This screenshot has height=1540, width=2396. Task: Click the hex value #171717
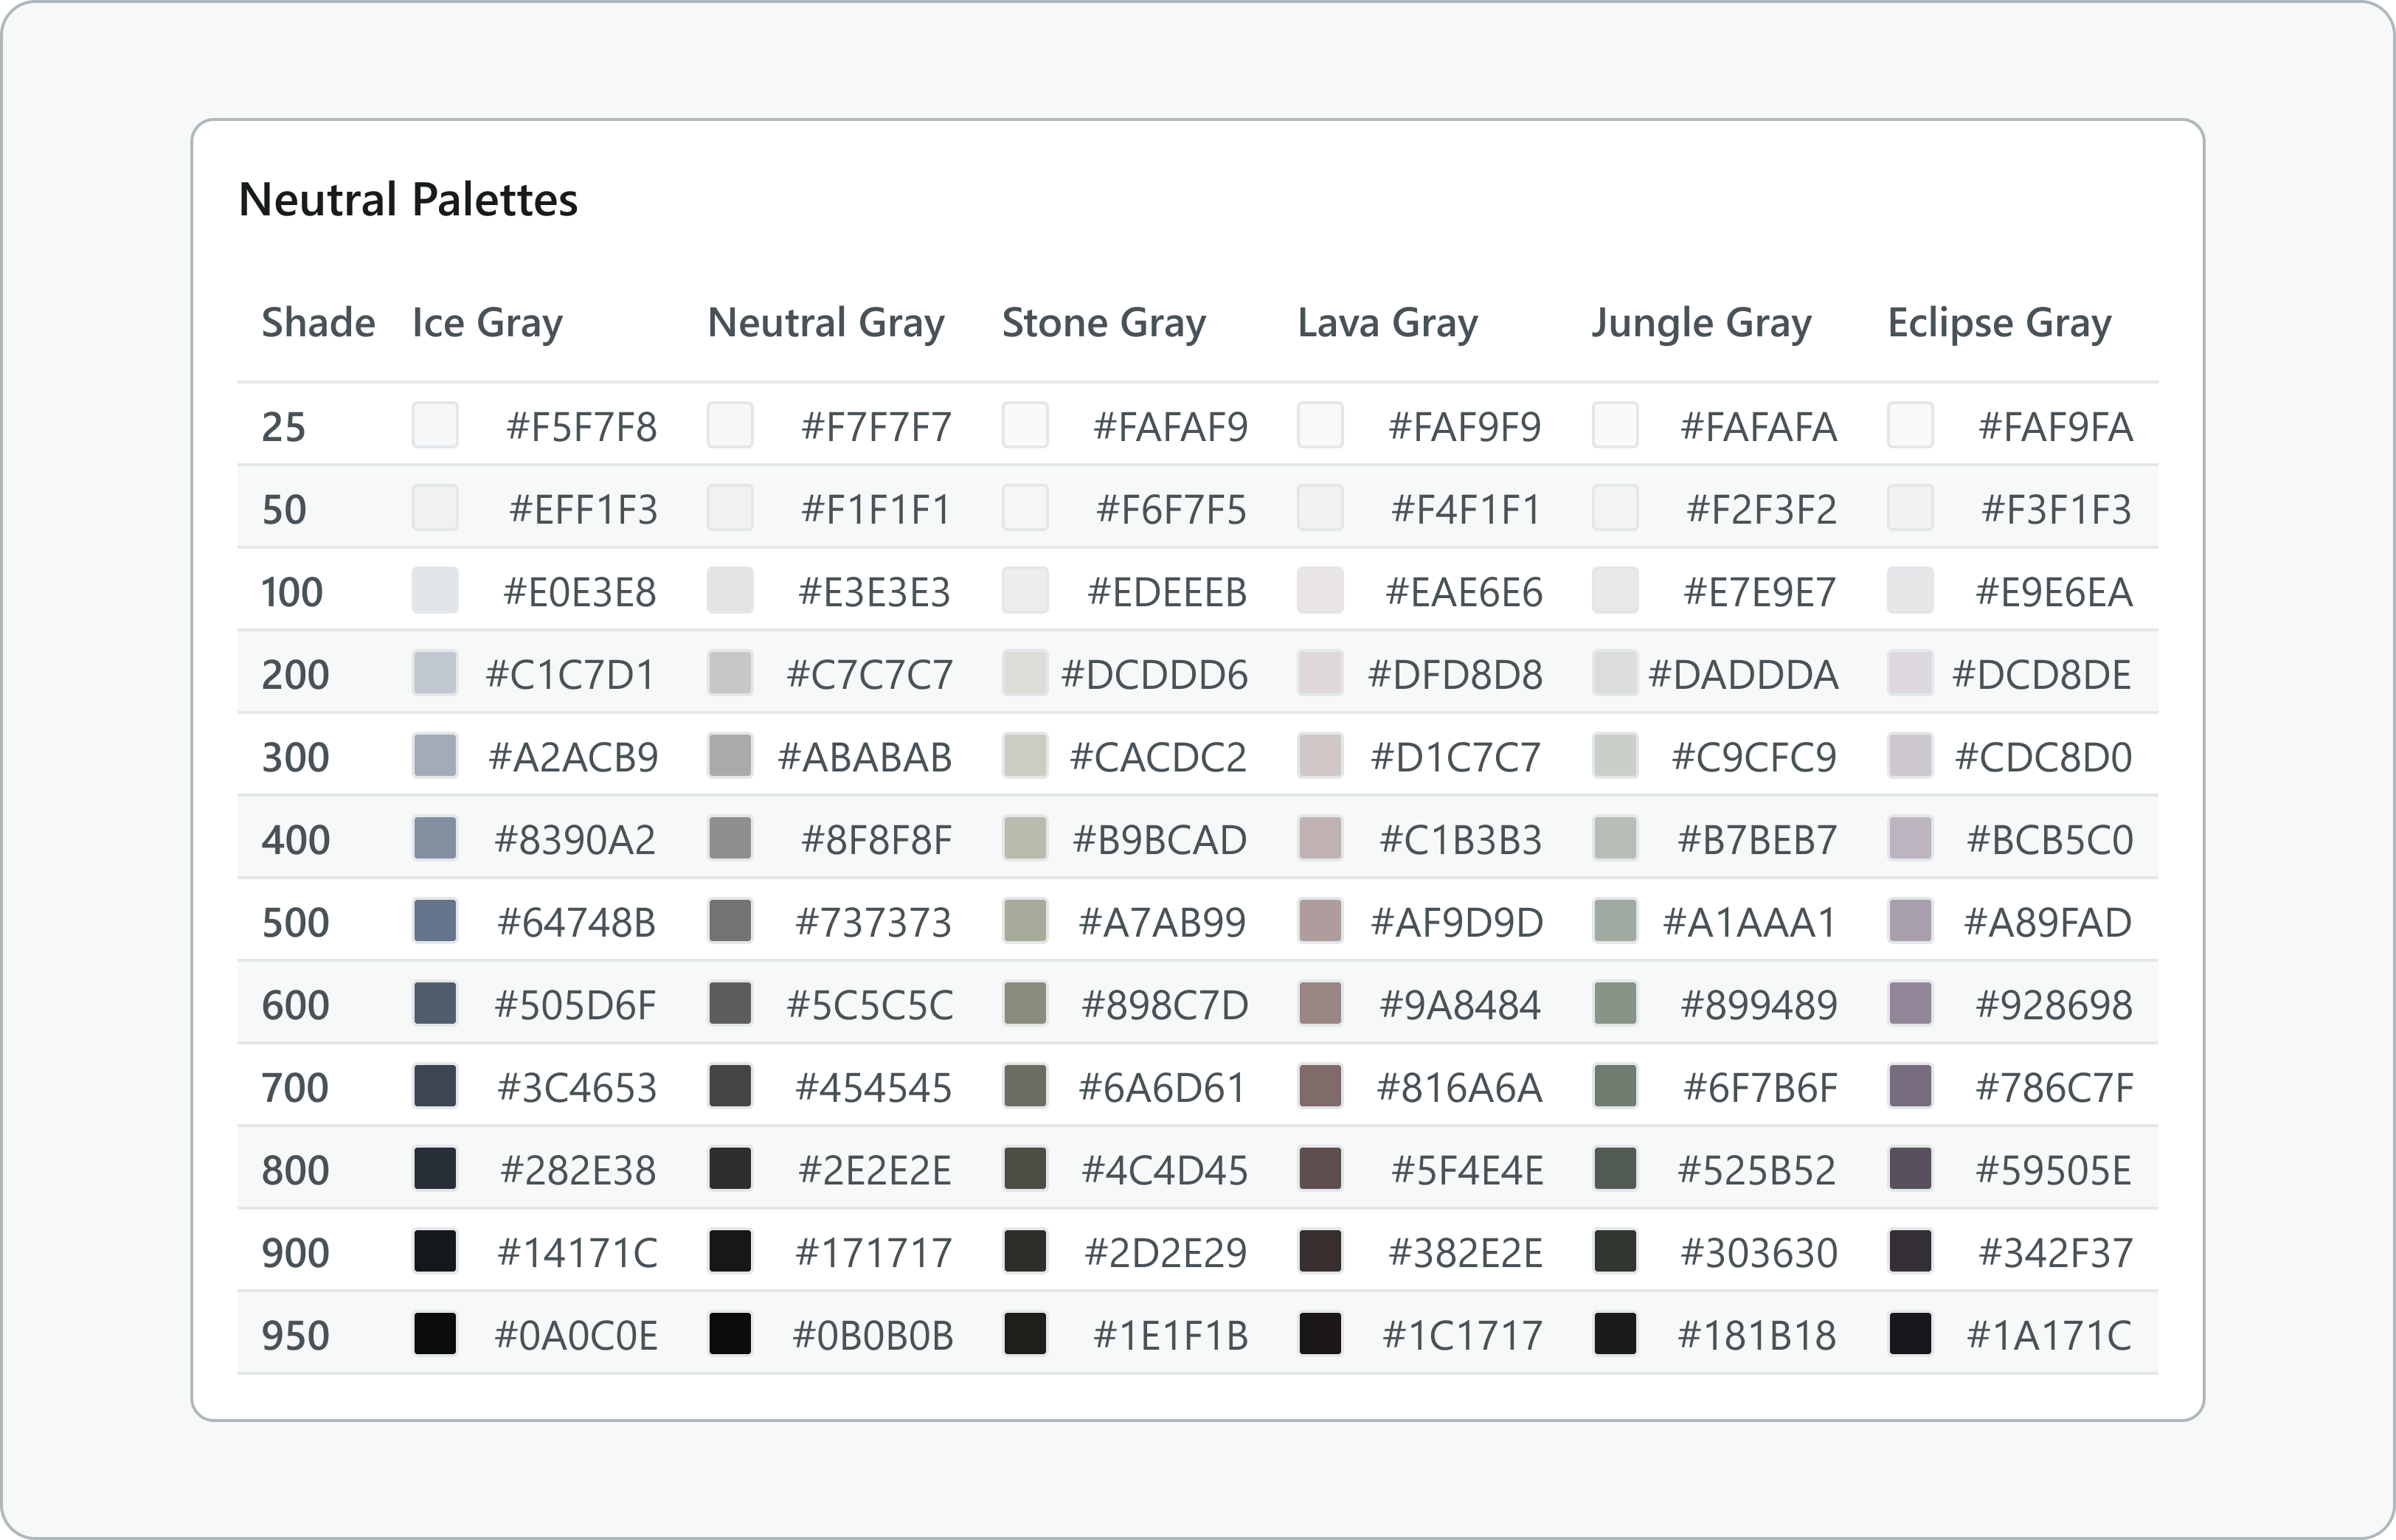click(873, 1253)
